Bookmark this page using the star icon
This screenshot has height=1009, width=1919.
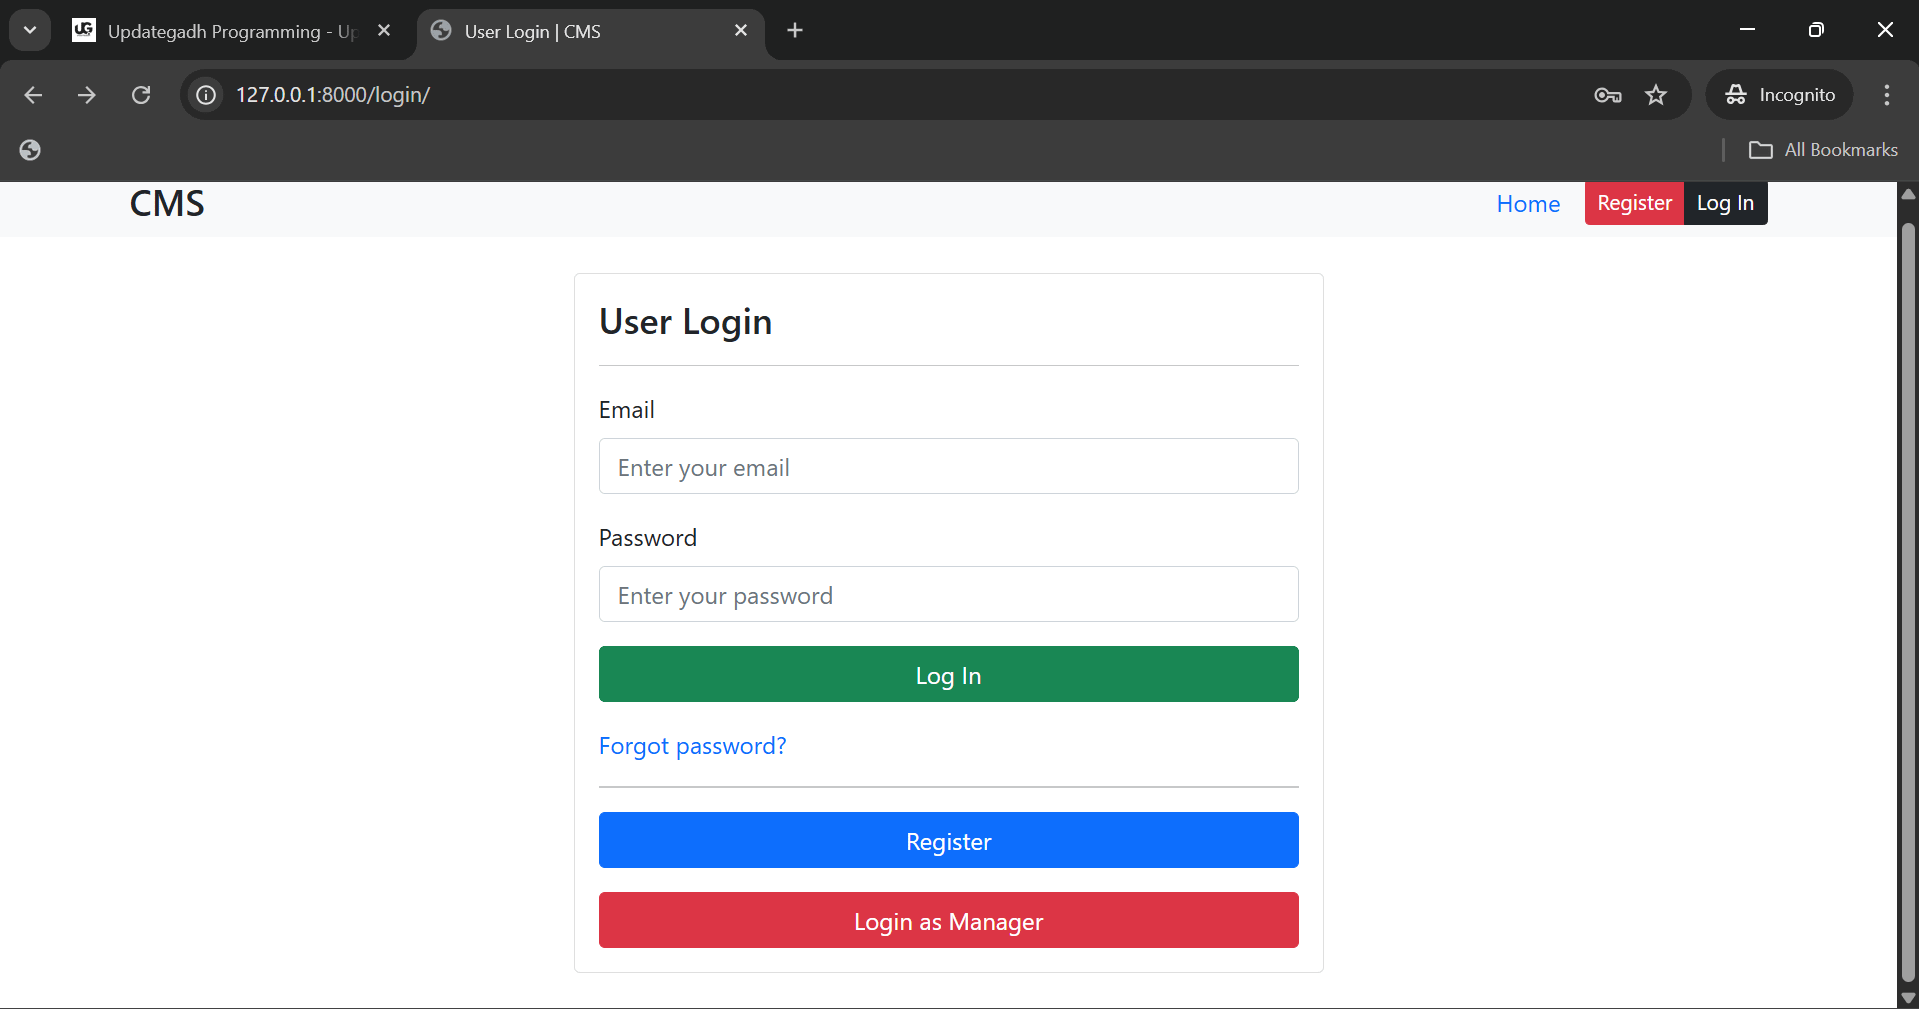click(x=1656, y=95)
